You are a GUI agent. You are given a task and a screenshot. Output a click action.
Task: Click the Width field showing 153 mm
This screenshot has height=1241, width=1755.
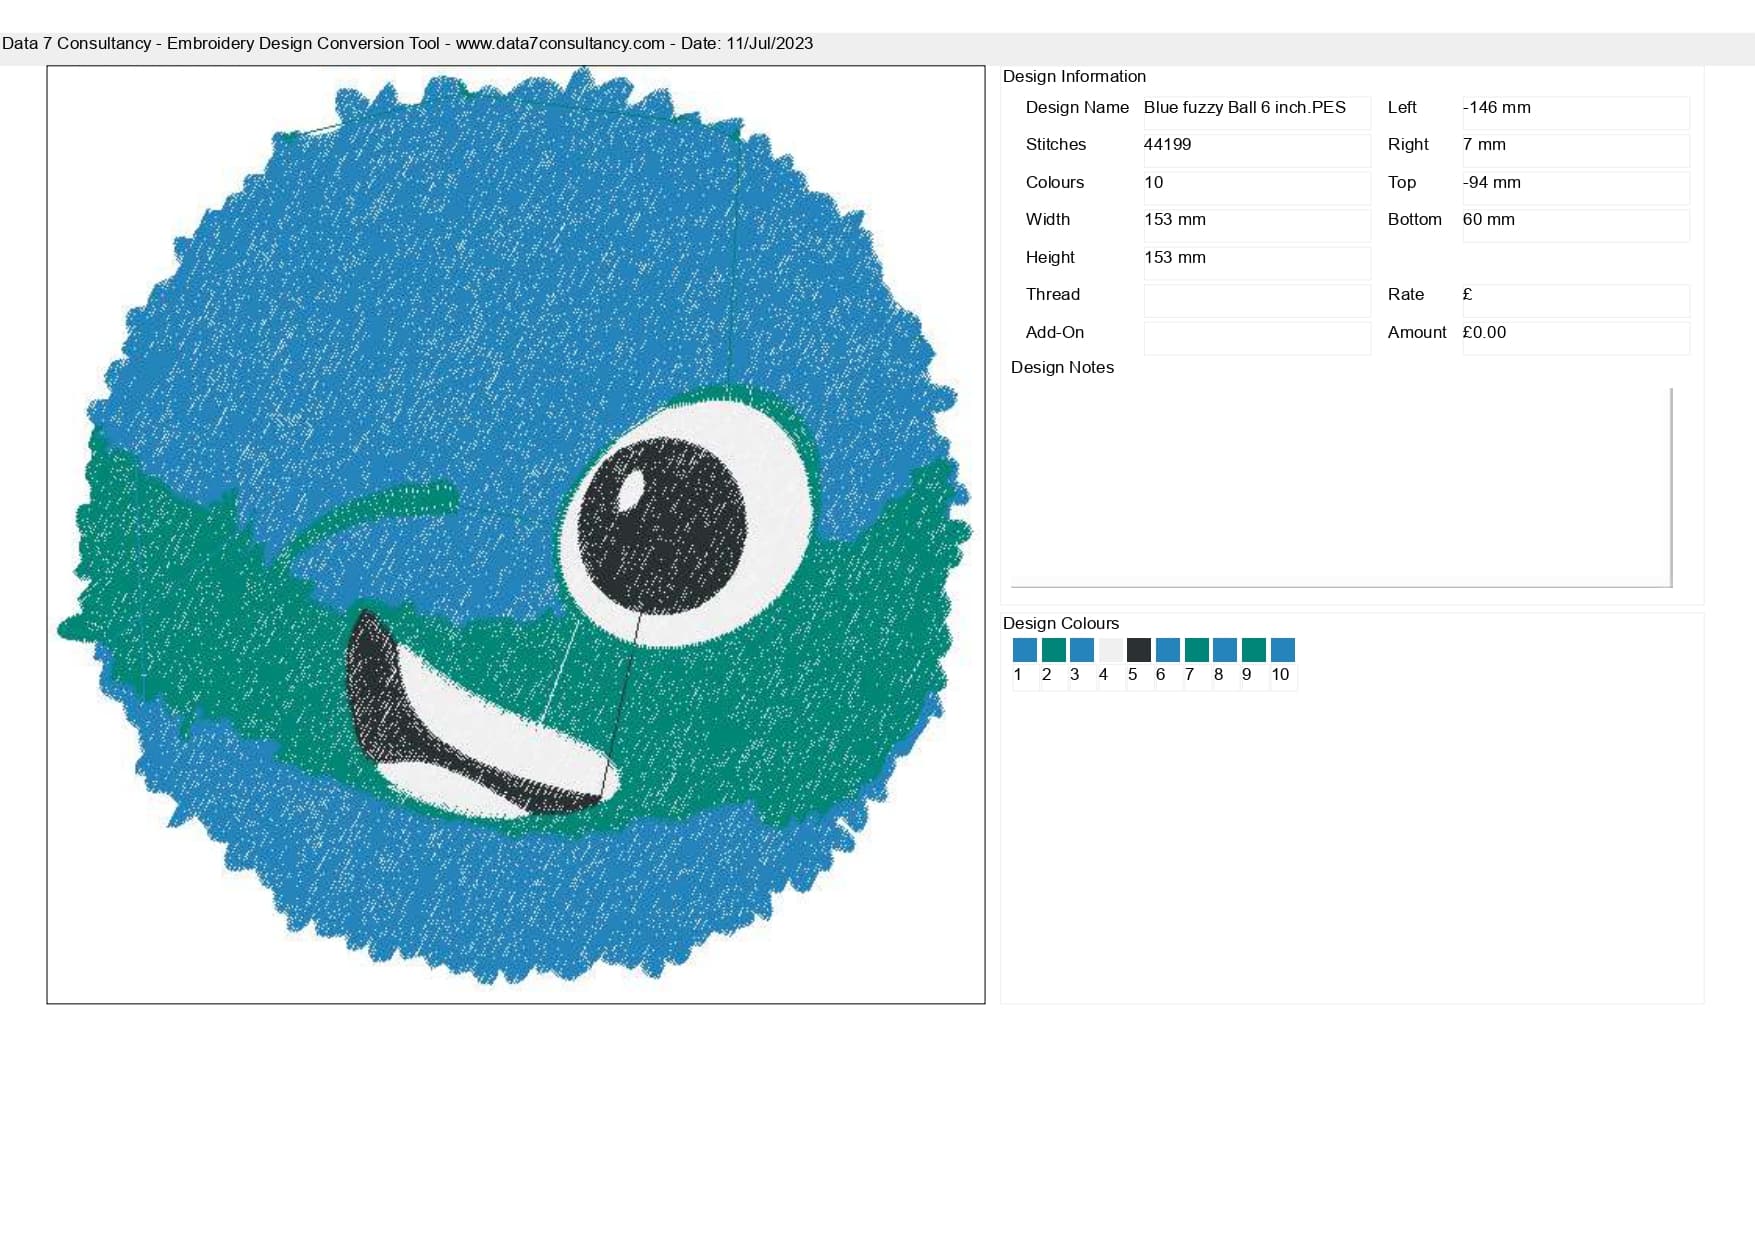pos(1256,225)
